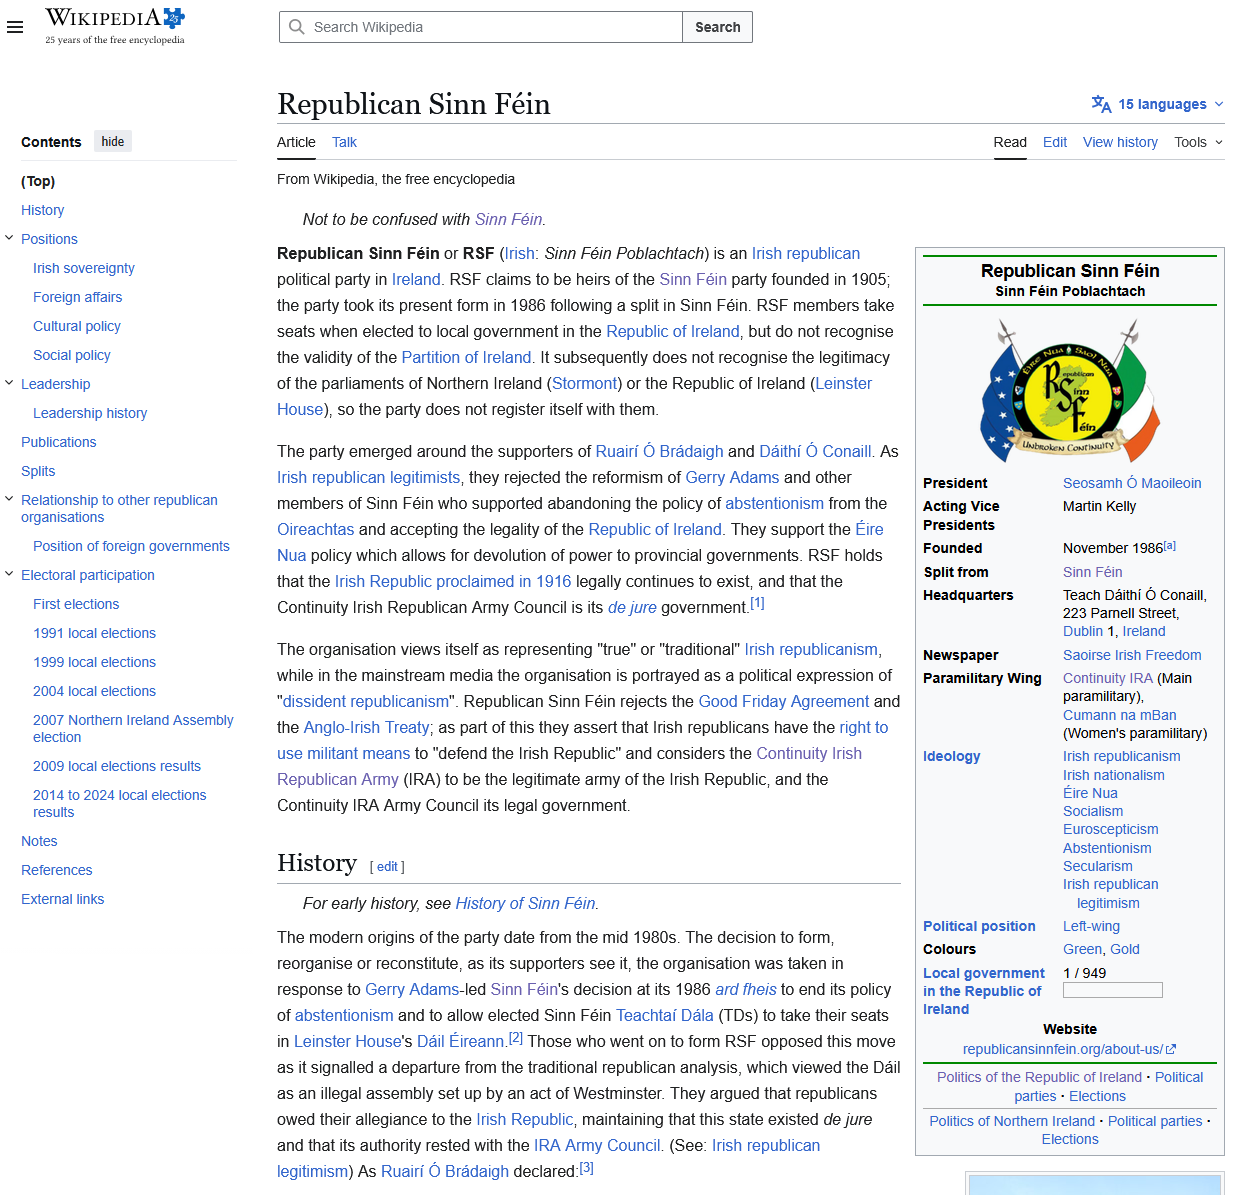Open the Sinn Féin hatnote link
1235x1195 pixels.
coord(508,219)
